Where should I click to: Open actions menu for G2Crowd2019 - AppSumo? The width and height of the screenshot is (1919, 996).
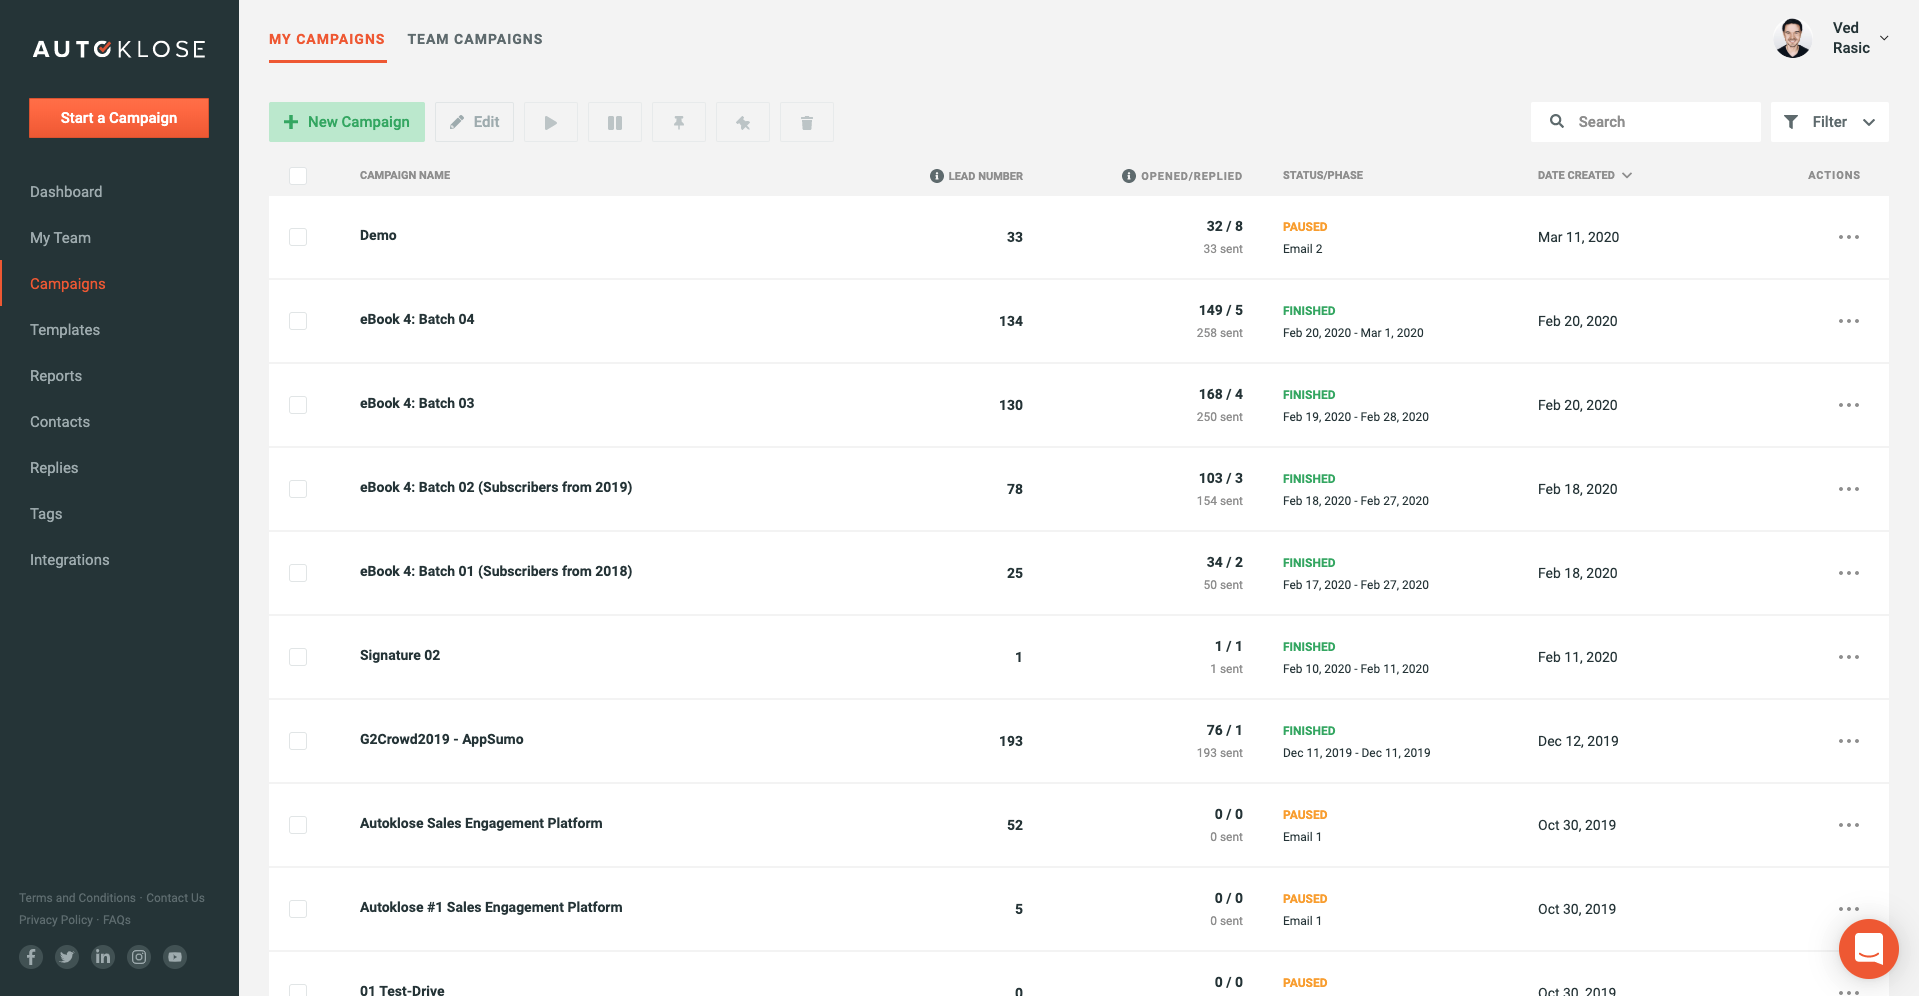click(x=1848, y=741)
